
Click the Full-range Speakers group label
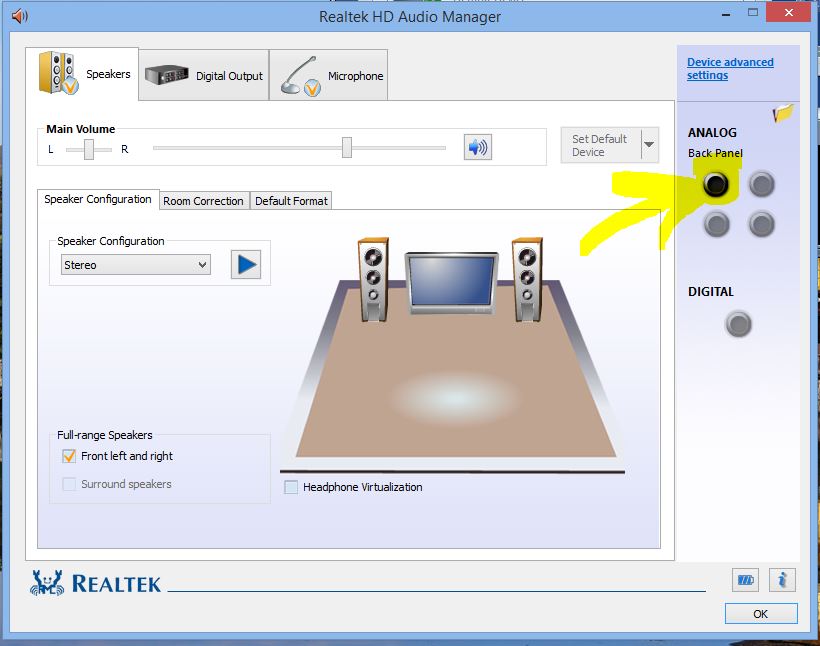(105, 435)
